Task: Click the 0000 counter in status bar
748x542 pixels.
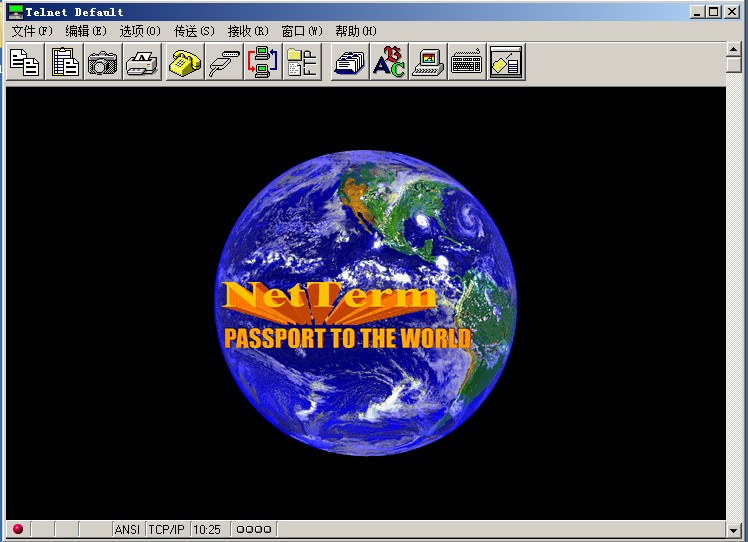Action: pos(254,529)
